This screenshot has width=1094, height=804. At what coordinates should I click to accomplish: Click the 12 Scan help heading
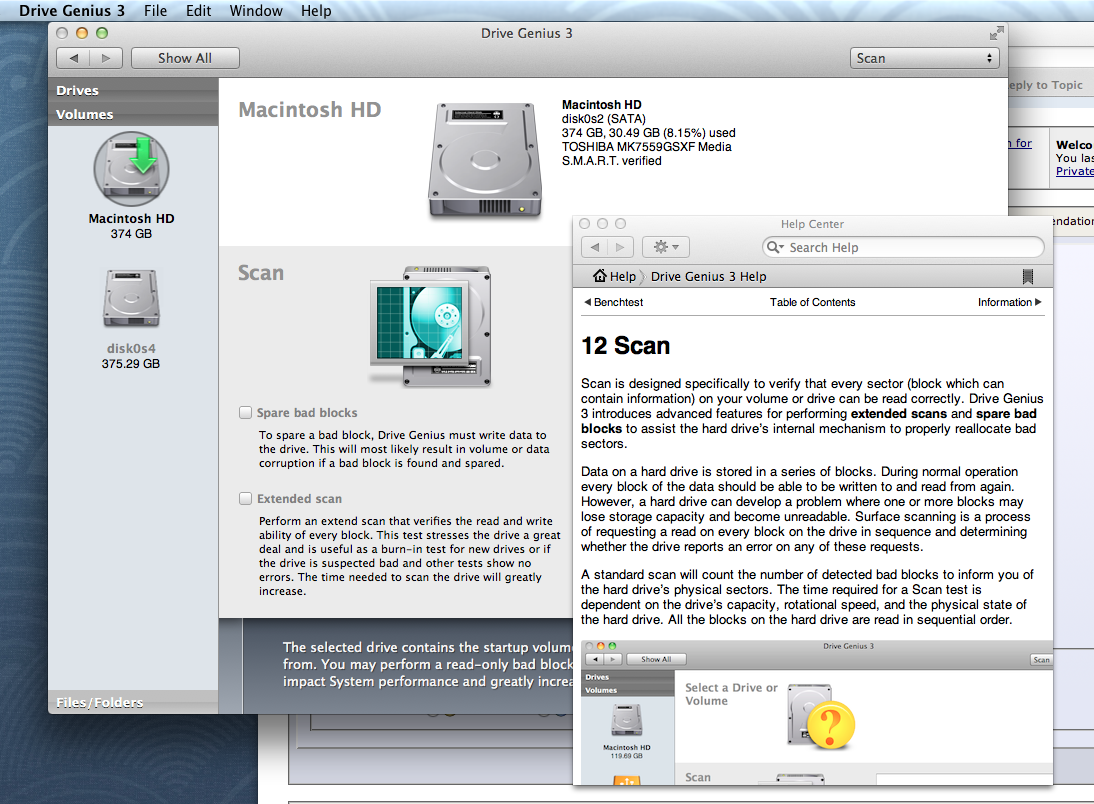625,345
